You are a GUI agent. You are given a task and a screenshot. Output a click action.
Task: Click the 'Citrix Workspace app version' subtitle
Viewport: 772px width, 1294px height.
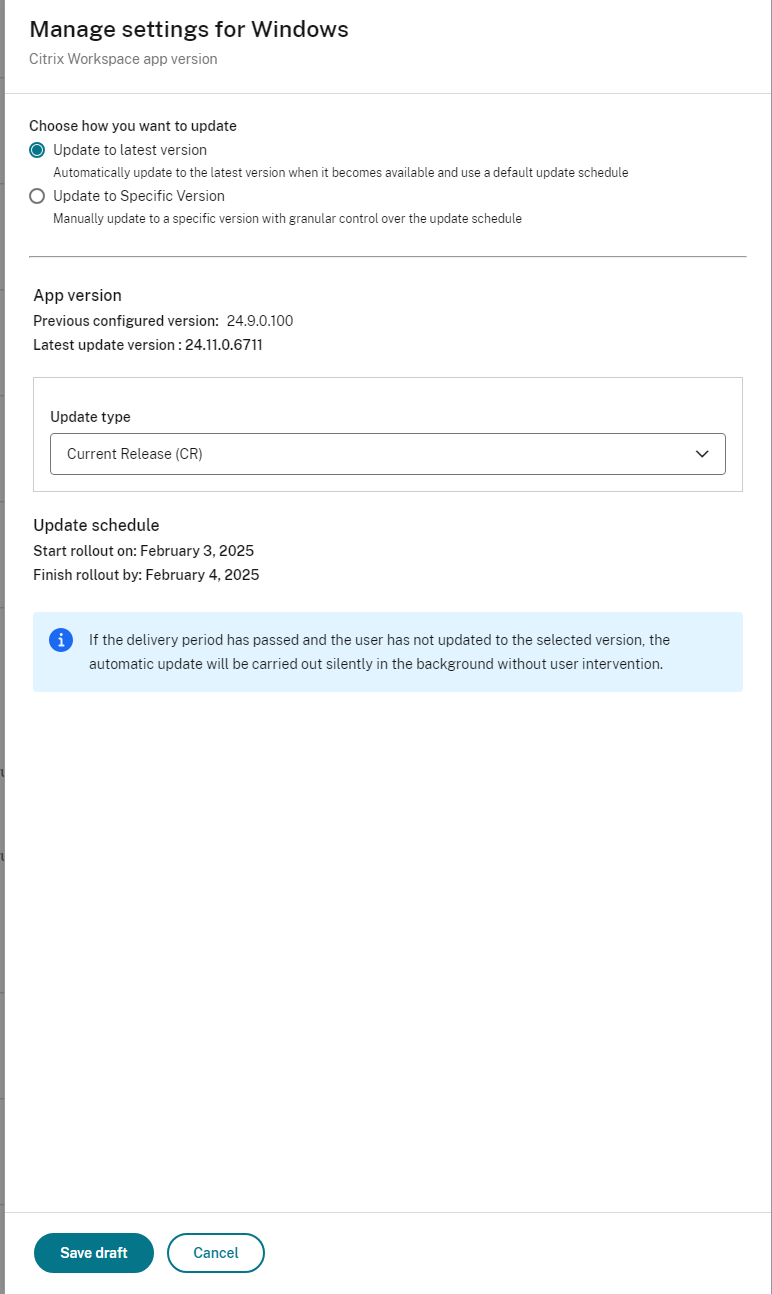123,59
